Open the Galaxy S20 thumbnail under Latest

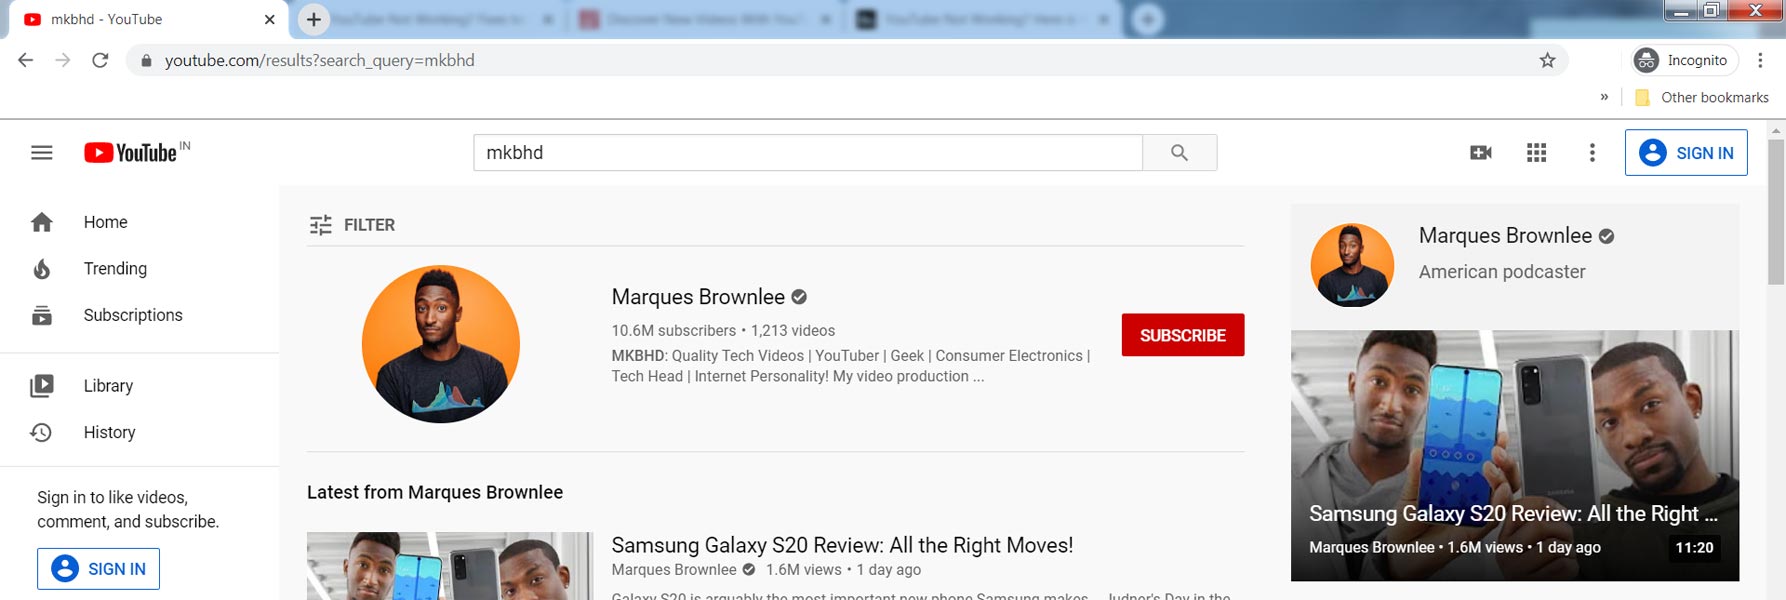[x=450, y=566]
